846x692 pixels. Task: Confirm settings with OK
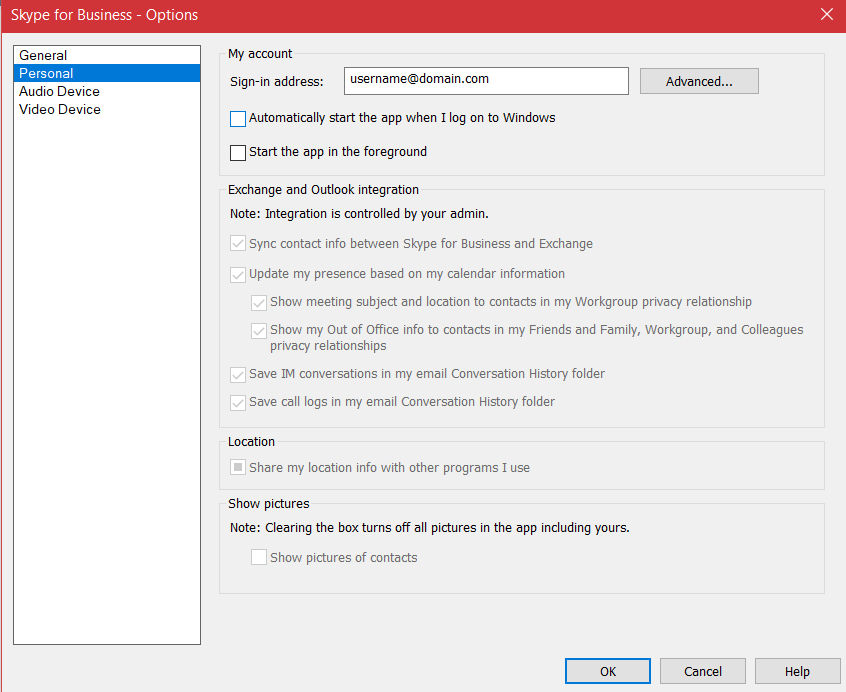pos(607,671)
